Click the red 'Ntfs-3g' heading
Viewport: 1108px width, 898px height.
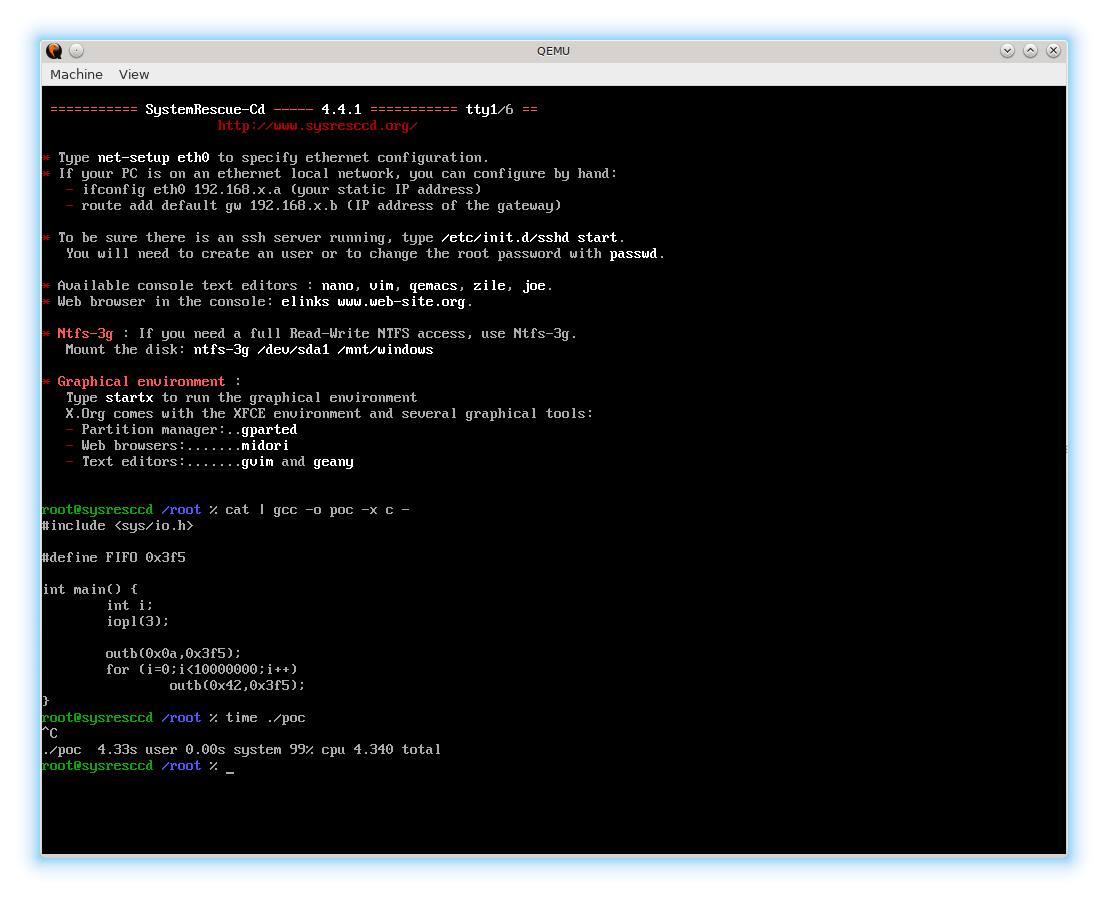pos(85,333)
